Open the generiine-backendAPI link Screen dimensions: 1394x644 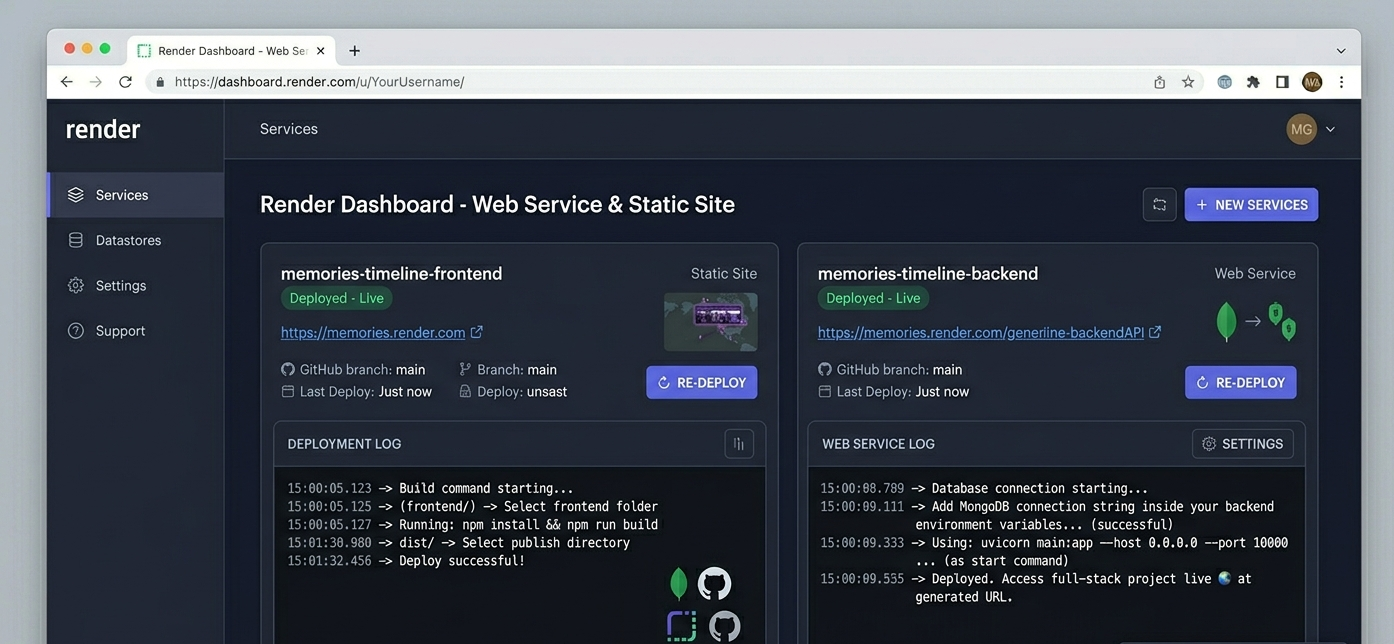[x=981, y=332]
